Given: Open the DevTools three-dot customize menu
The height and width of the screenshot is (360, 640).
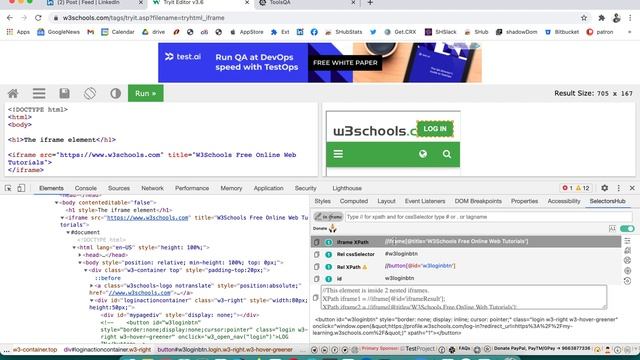Looking at the screenshot, I should pos(618,188).
